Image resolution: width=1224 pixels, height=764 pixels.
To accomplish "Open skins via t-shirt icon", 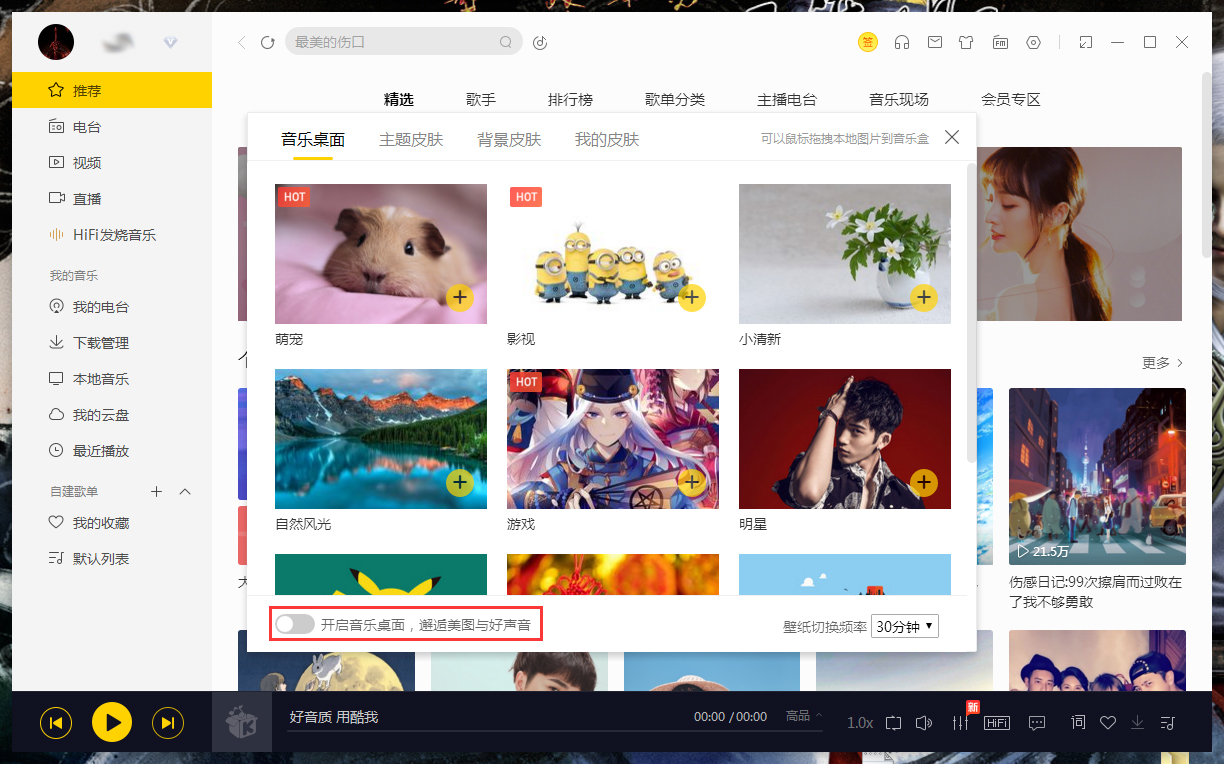I will pos(967,42).
